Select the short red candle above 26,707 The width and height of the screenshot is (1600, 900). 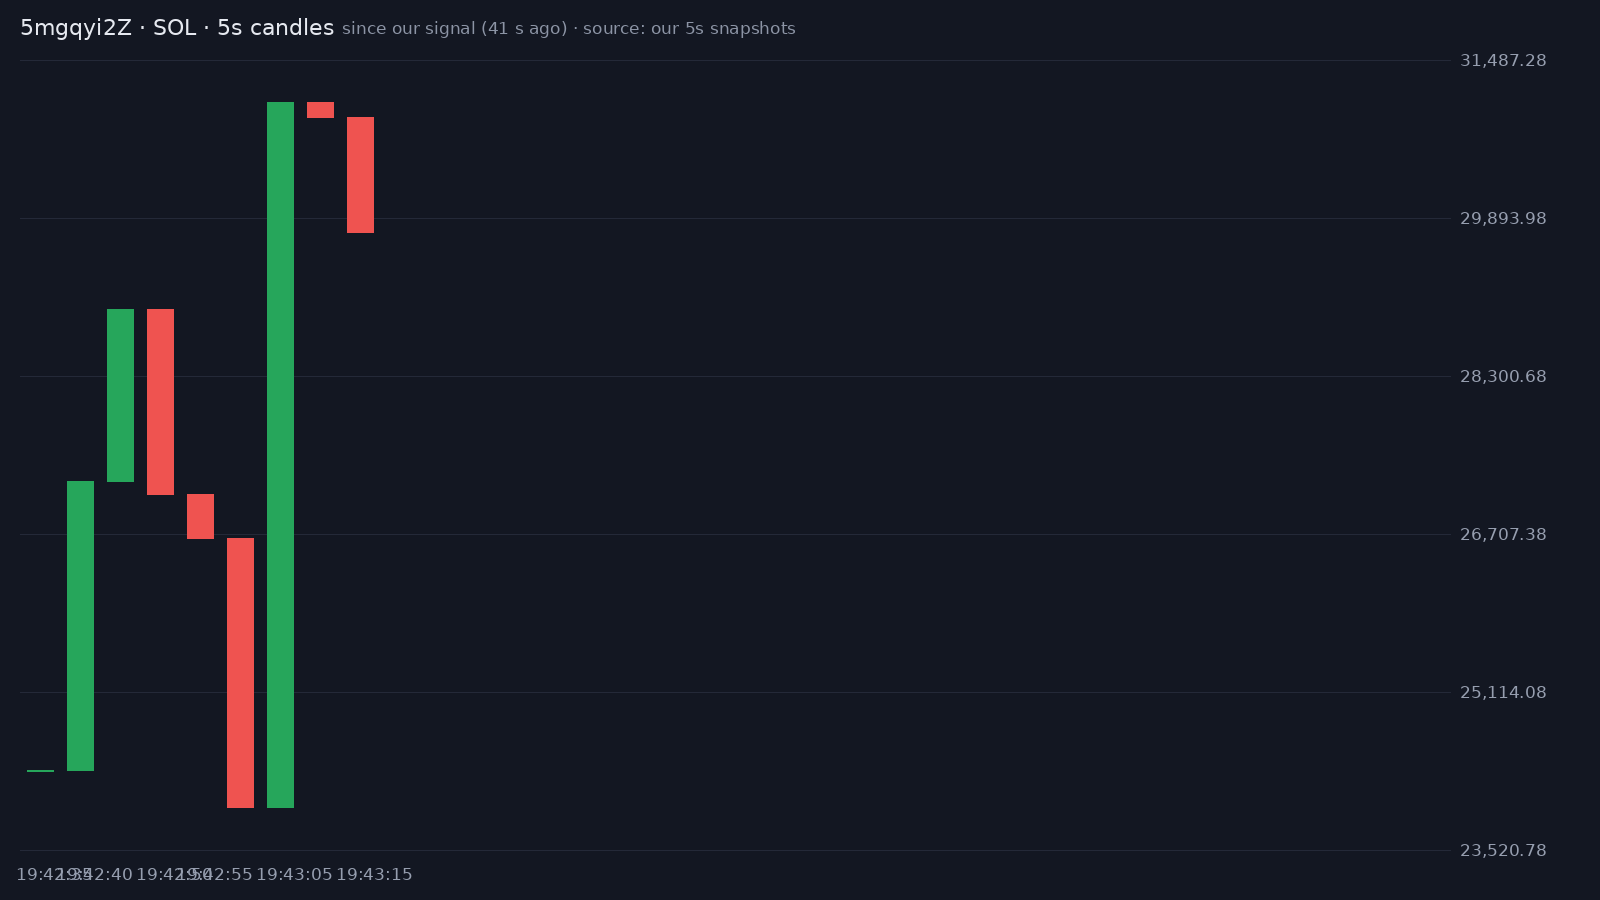pyautogui.click(x=200, y=516)
